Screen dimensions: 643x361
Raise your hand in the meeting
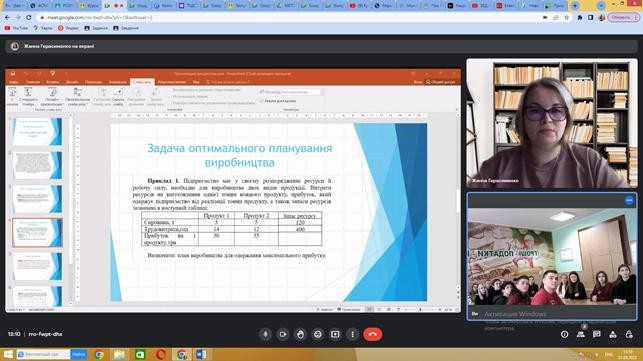(301, 334)
